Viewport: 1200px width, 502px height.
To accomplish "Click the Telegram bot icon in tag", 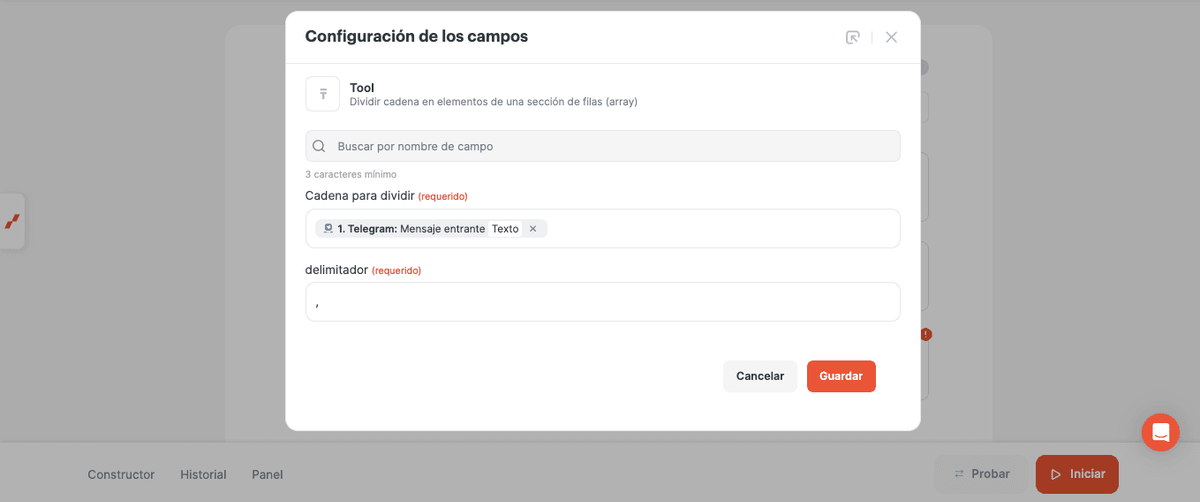I will (x=328, y=229).
